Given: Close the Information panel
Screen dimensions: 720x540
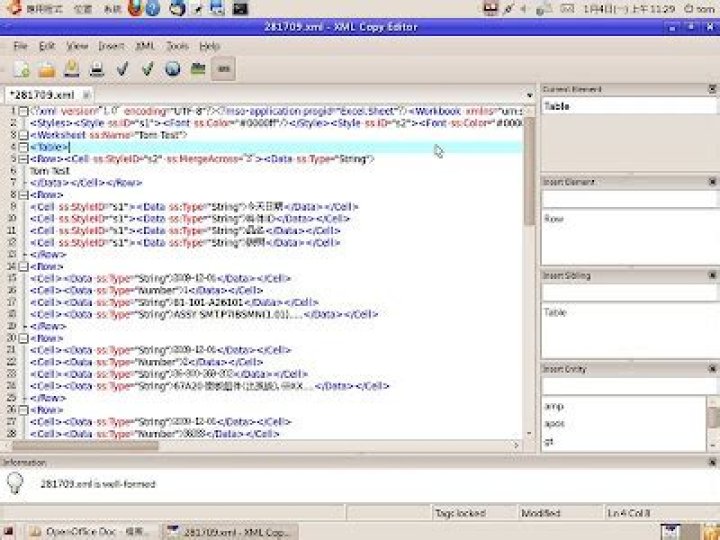Looking at the screenshot, I should click(x=712, y=462).
